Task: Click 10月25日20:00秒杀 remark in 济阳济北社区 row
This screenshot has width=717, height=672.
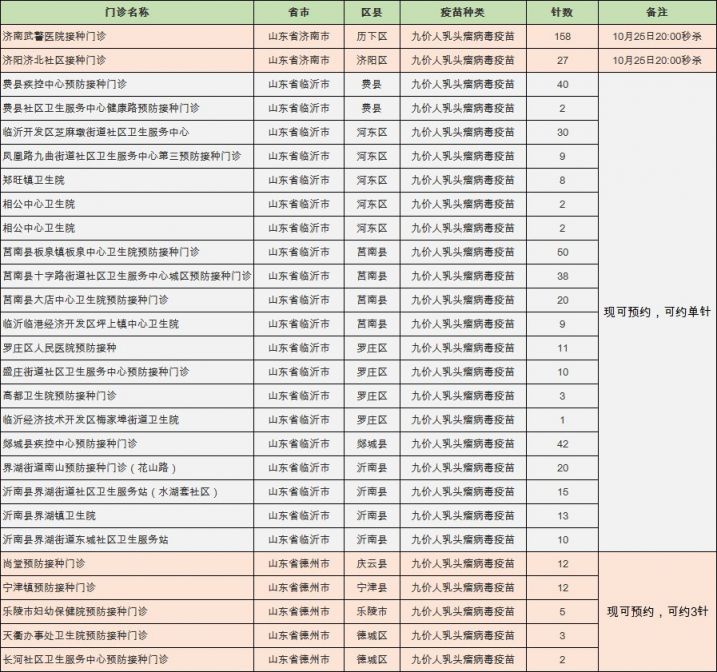Action: [657, 60]
